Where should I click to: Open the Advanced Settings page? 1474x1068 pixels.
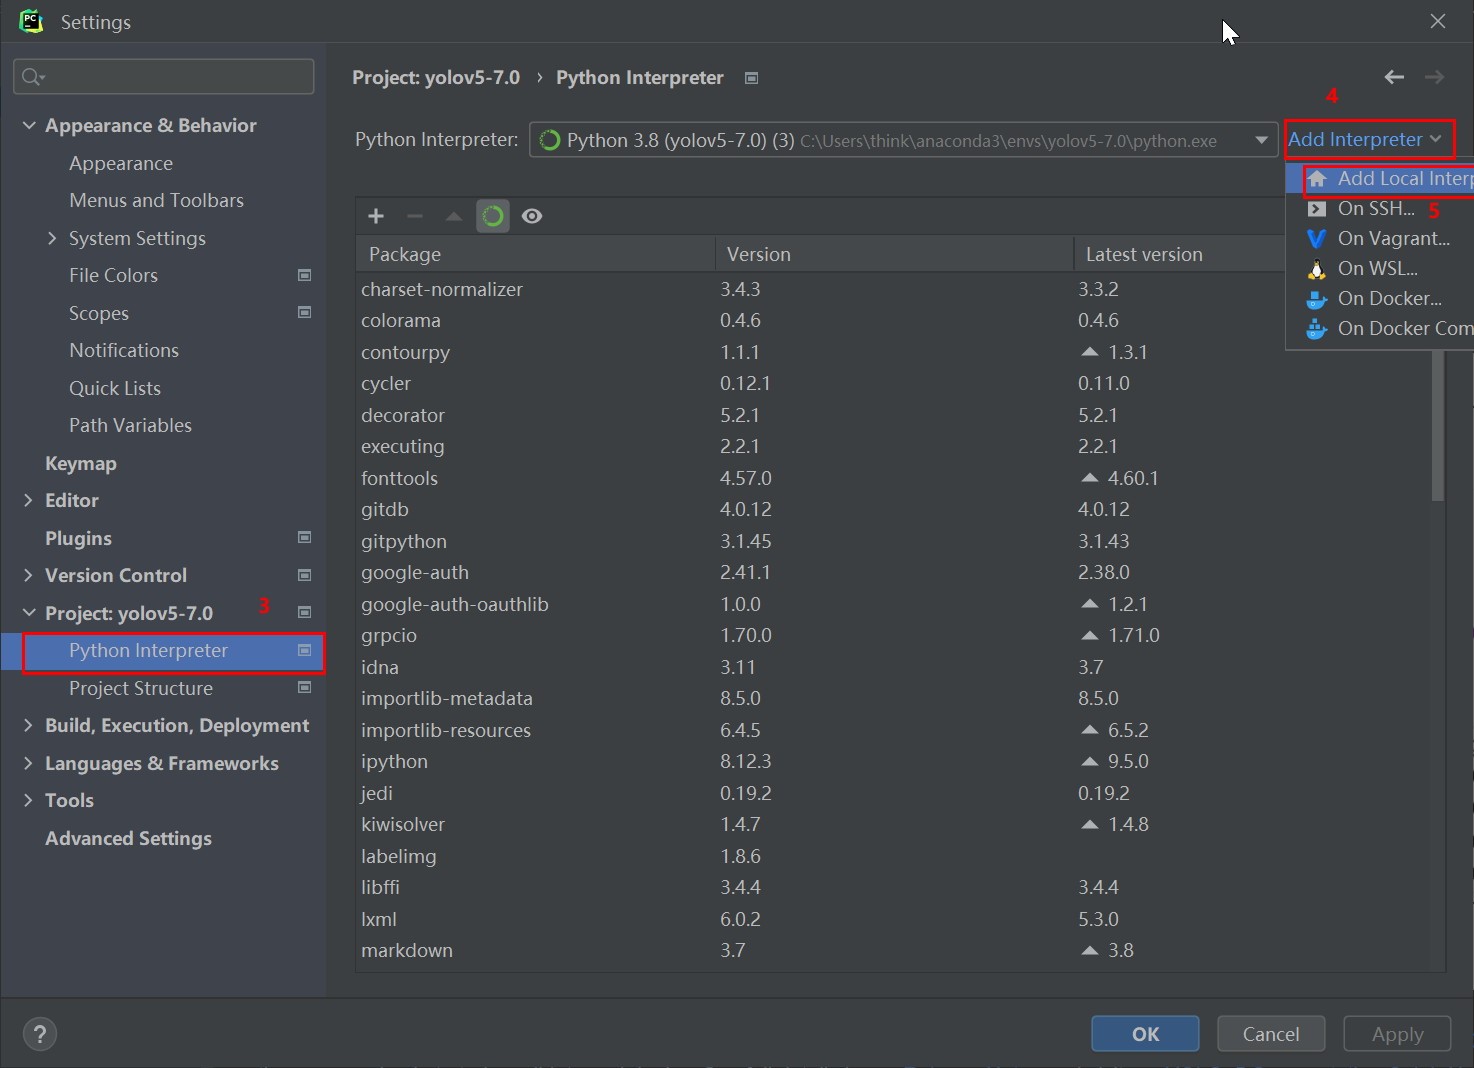tap(128, 838)
